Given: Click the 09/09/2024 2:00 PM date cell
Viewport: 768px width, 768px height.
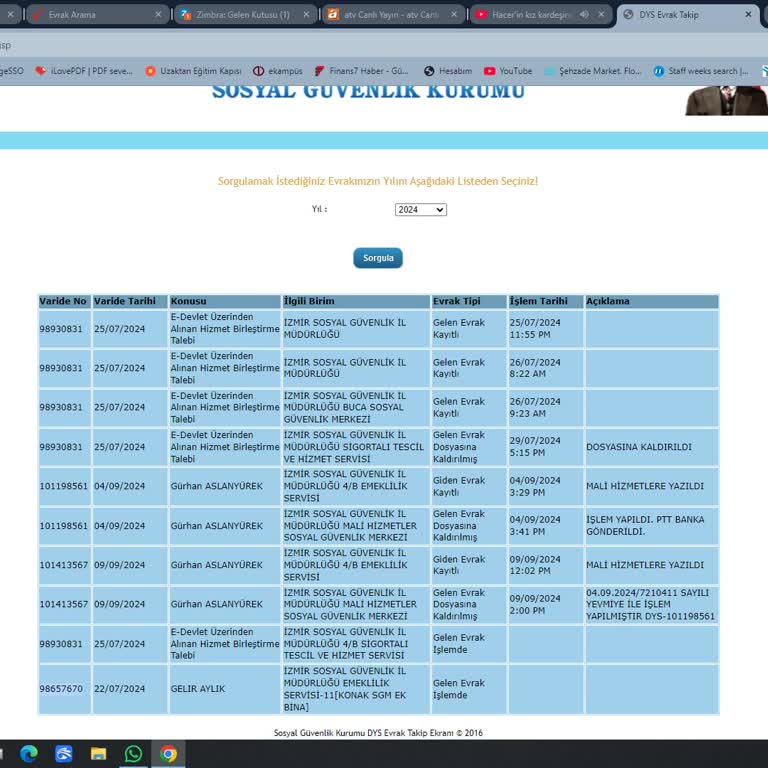Looking at the screenshot, I should click(546, 604).
